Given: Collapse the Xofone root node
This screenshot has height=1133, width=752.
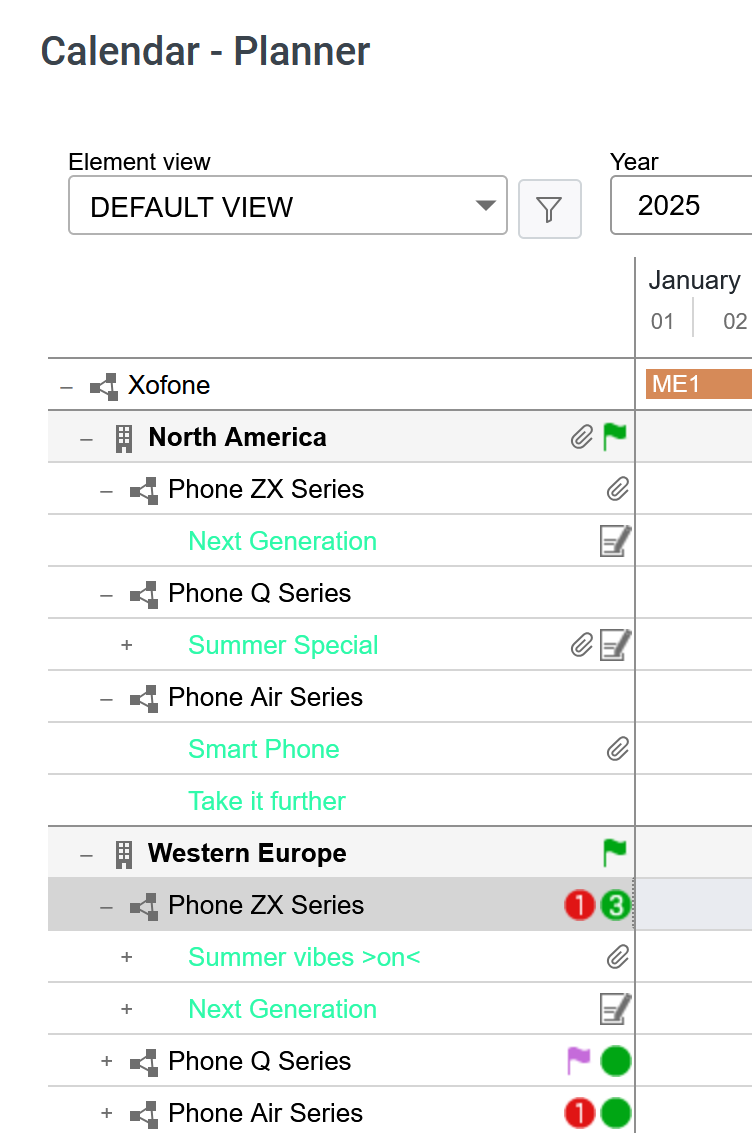Looking at the screenshot, I should coord(66,387).
